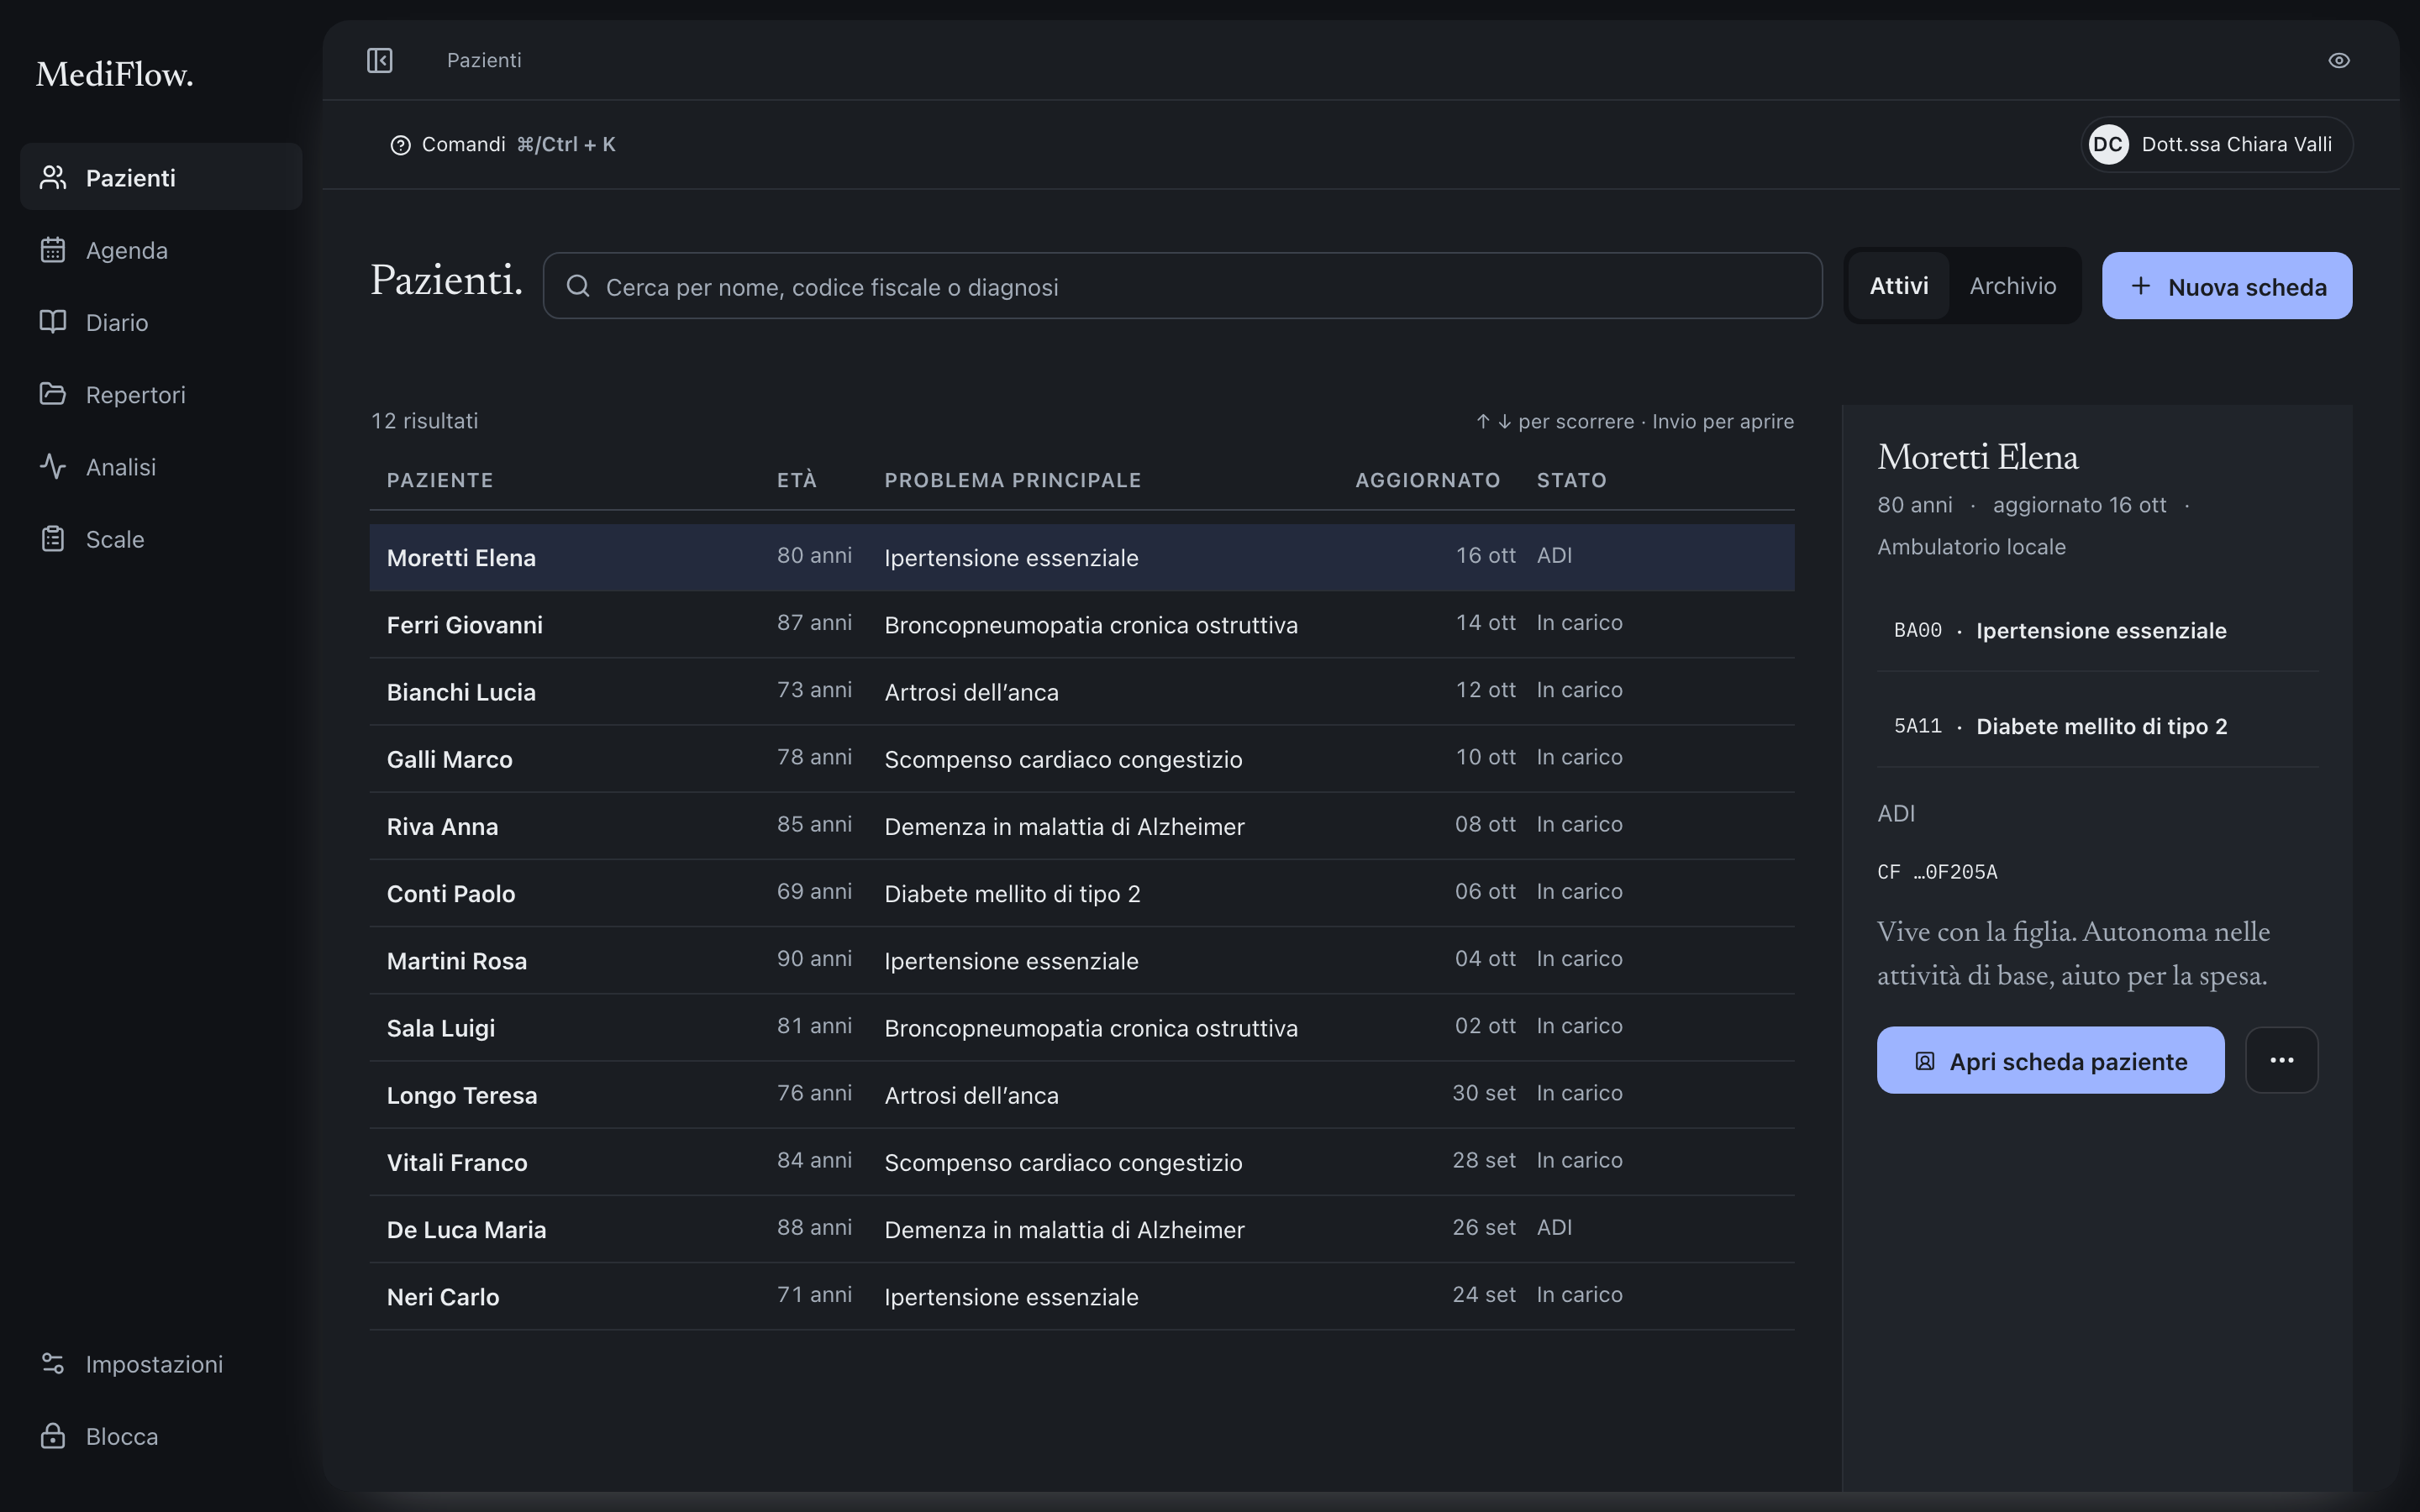Select Sala Luigi patient row
The image size is (2420, 1512).
[x=1081, y=1027]
